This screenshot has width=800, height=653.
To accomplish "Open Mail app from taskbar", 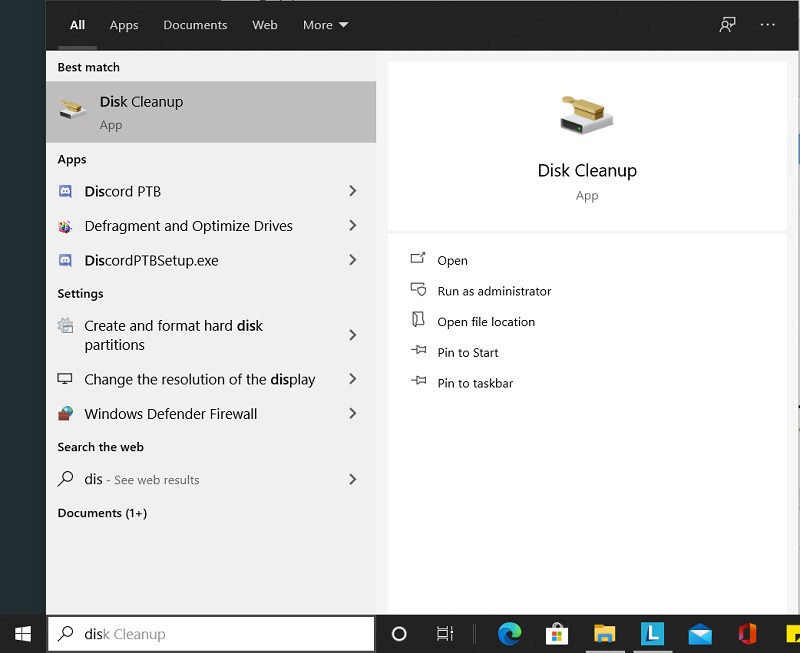I will [x=700, y=635].
